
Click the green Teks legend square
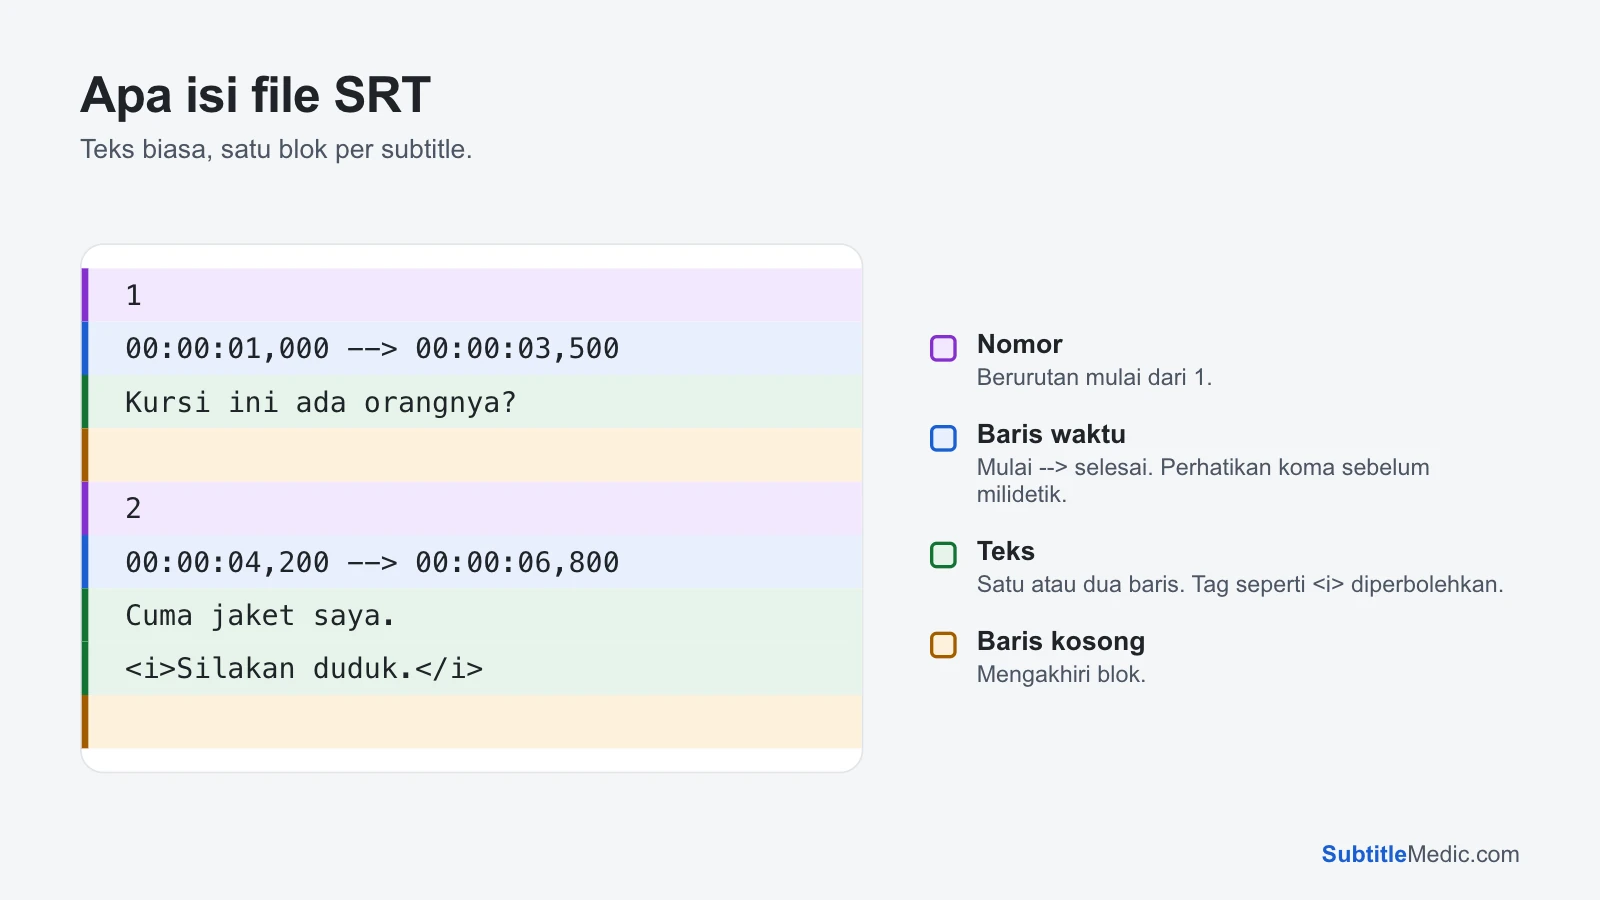(943, 555)
